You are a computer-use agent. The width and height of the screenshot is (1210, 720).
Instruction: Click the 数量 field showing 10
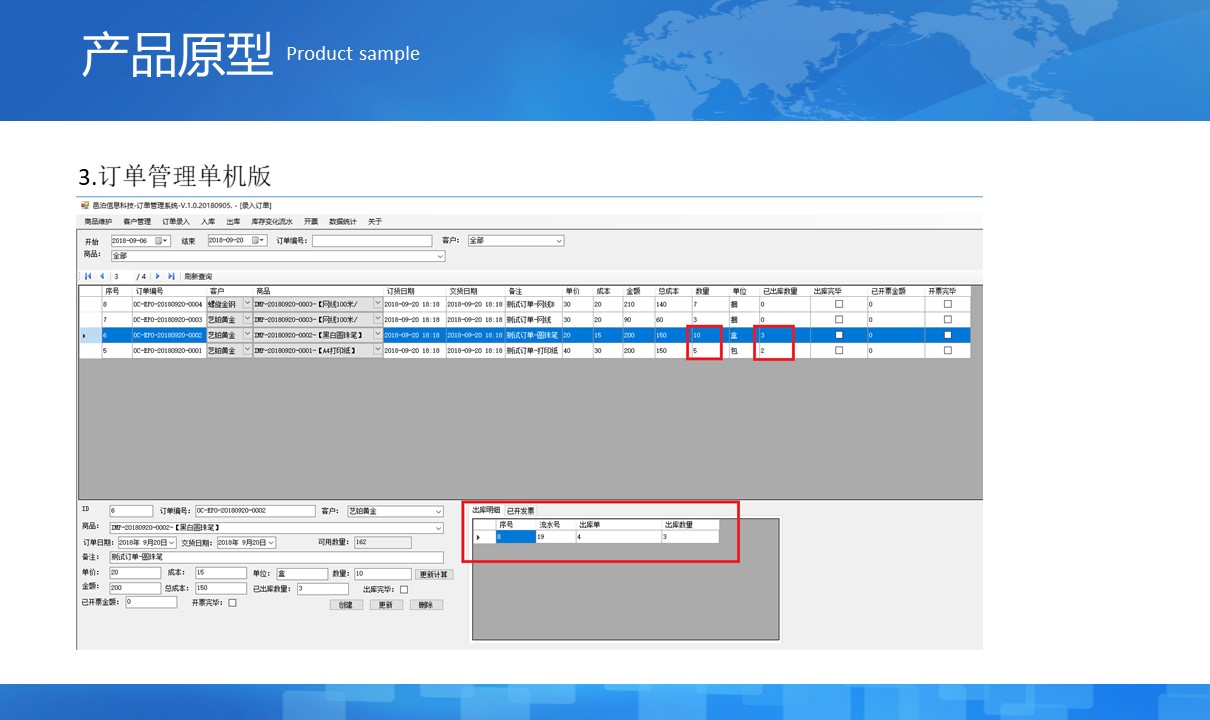[x=383, y=574]
